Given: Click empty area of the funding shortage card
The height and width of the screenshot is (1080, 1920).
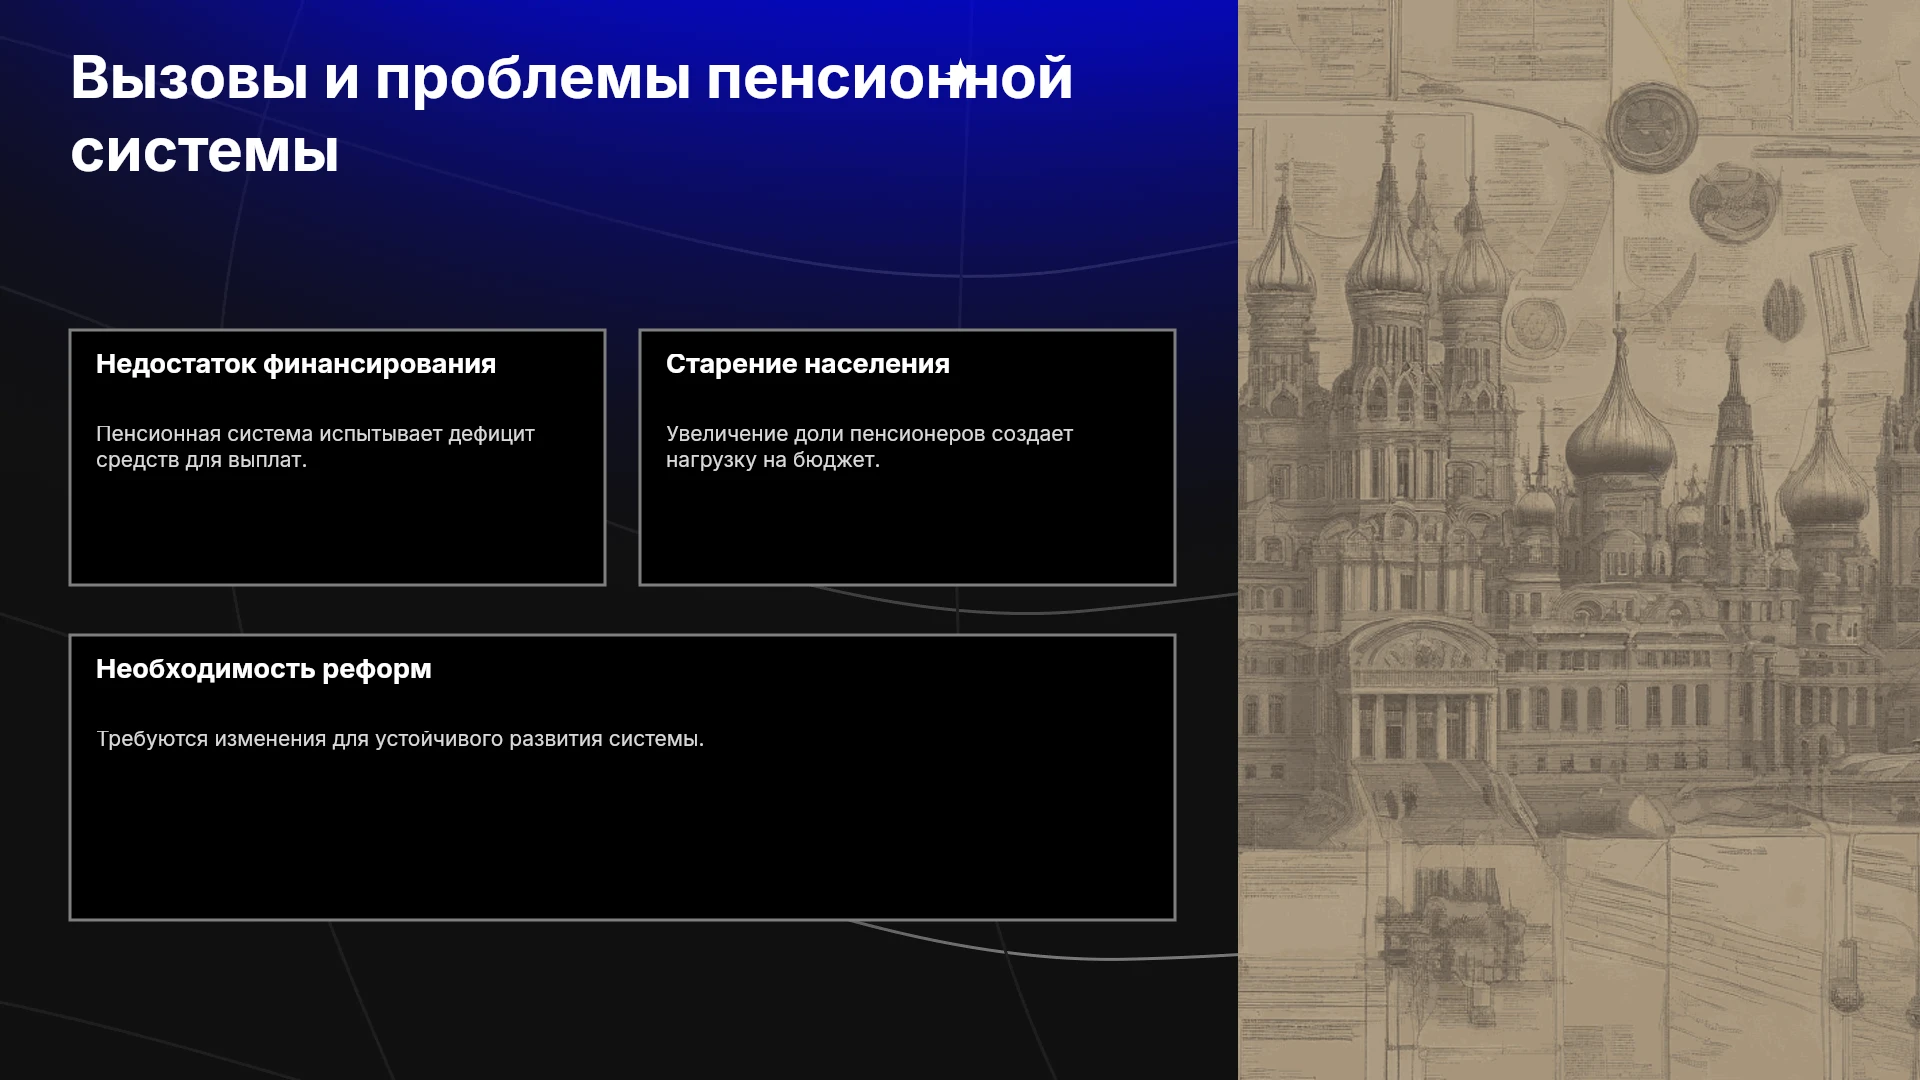Looking at the screenshot, I should pos(337,530).
